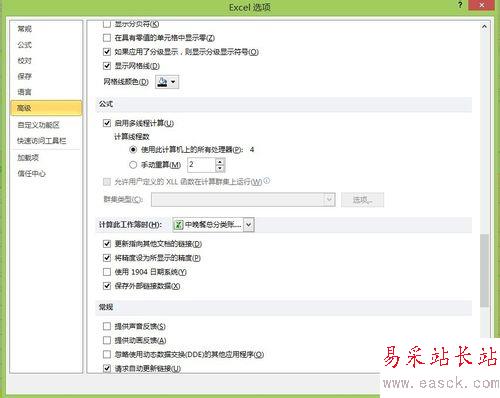Open the gridline color picker

pyautogui.click(x=167, y=82)
